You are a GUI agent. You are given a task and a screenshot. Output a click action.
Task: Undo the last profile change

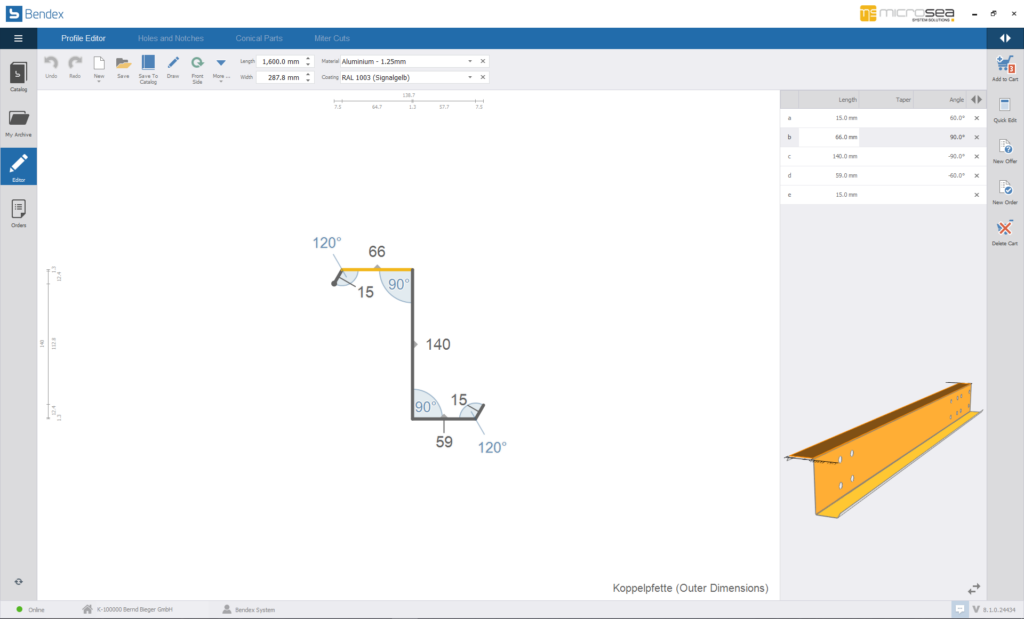[53, 63]
